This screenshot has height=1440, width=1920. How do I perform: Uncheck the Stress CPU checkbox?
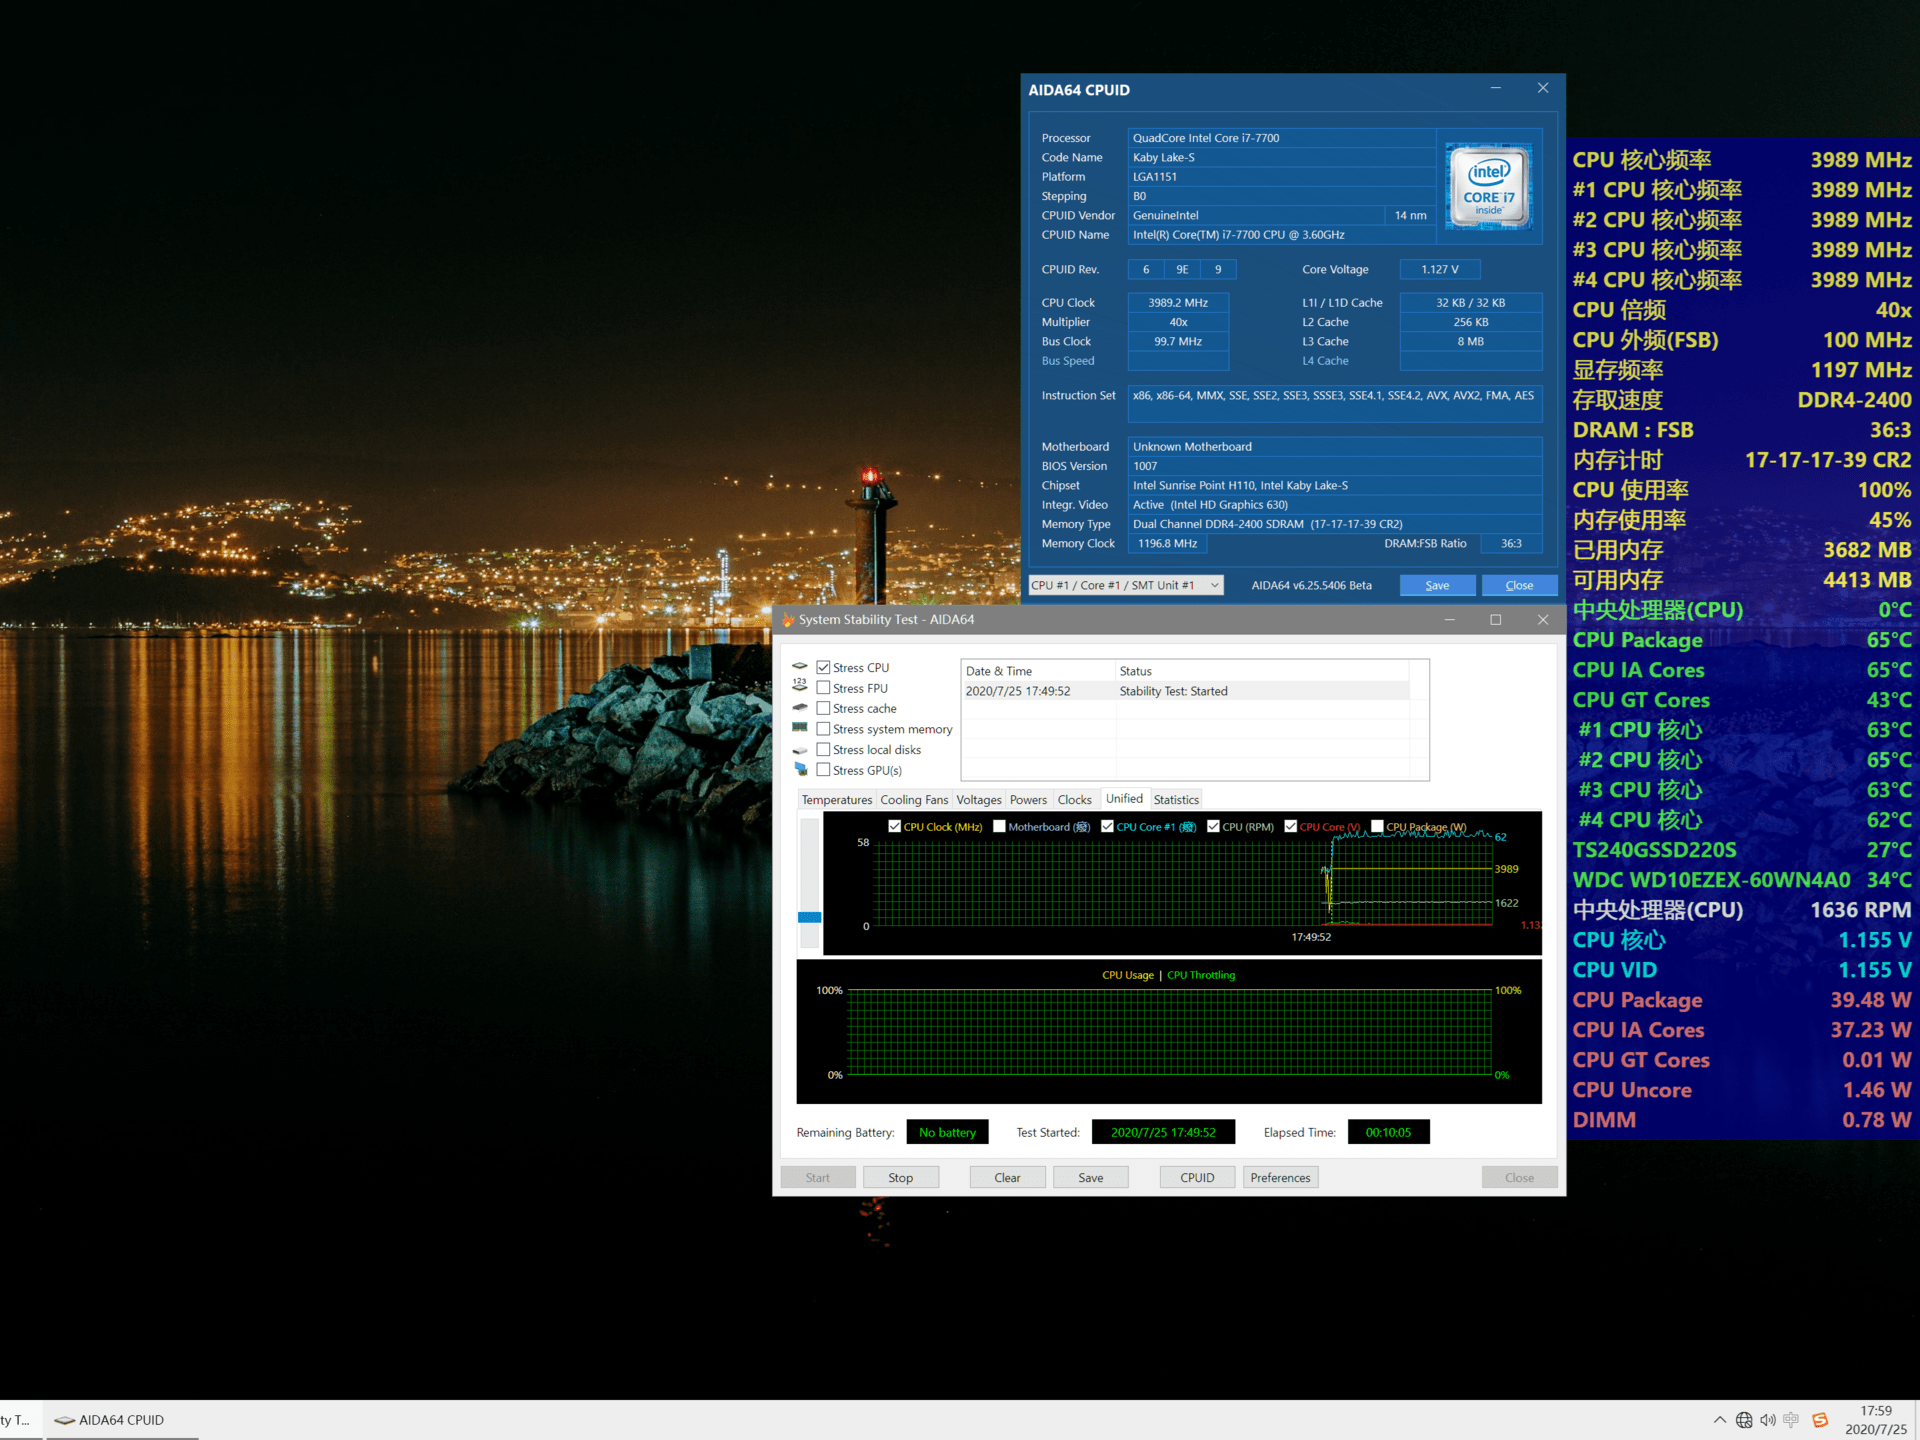[x=824, y=667]
